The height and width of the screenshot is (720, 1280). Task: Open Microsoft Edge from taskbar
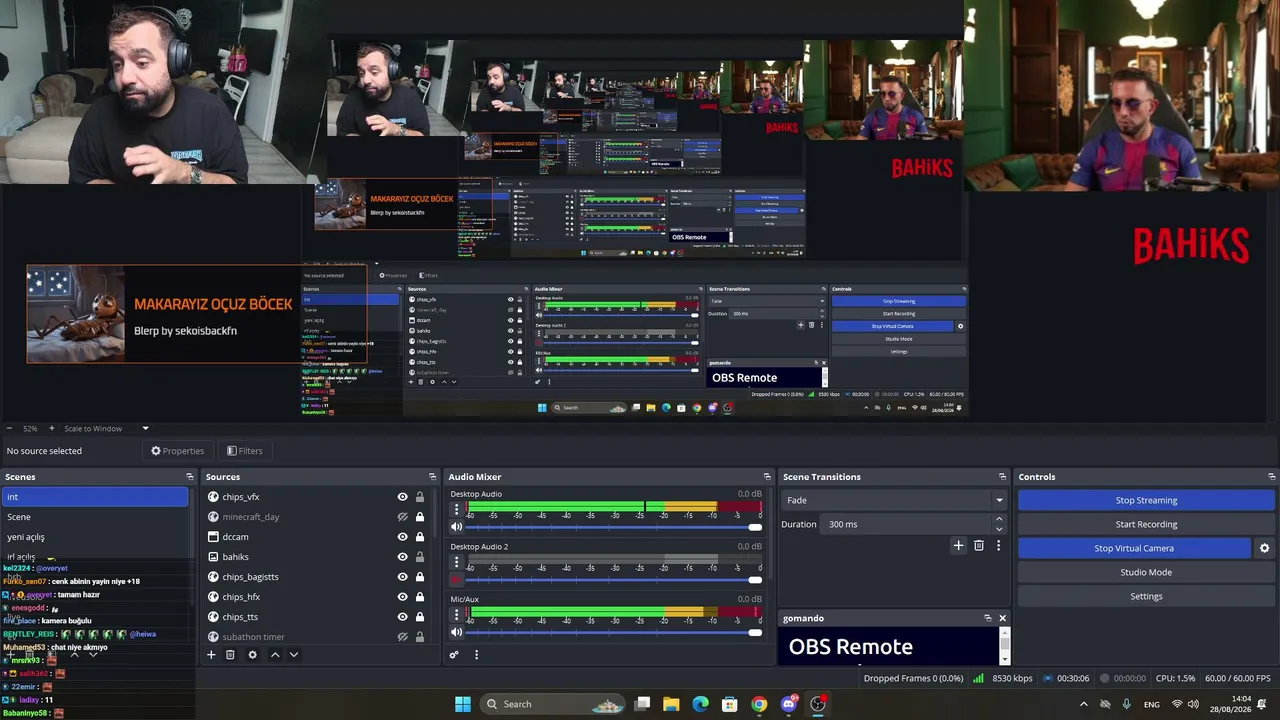click(700, 704)
